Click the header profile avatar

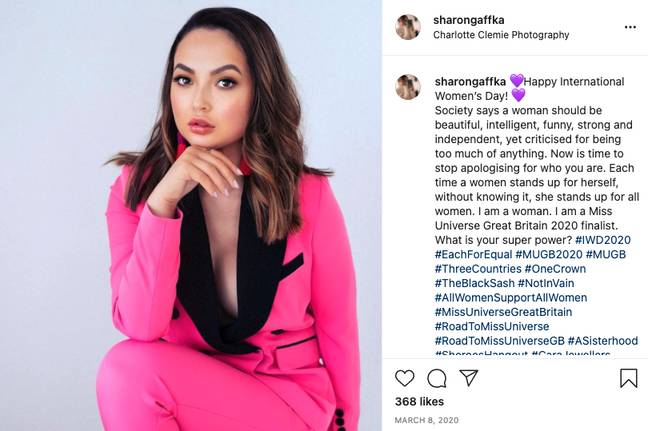click(x=408, y=27)
